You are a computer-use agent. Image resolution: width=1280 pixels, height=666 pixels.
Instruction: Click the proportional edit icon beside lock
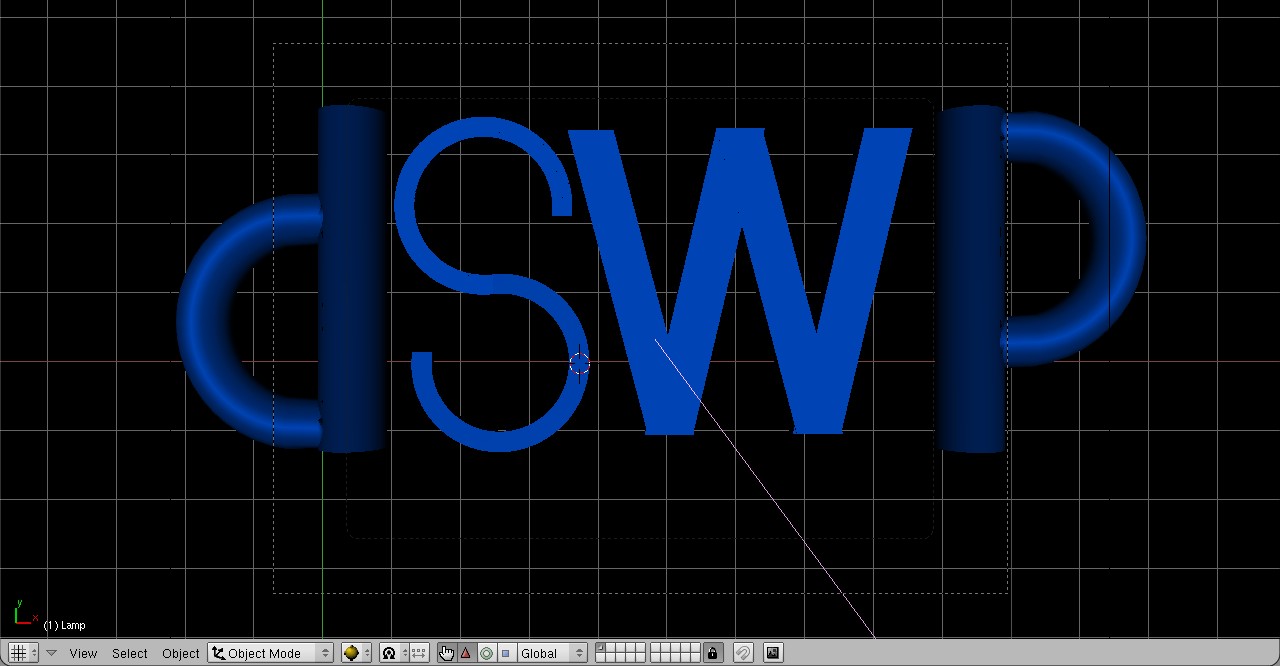[743, 653]
